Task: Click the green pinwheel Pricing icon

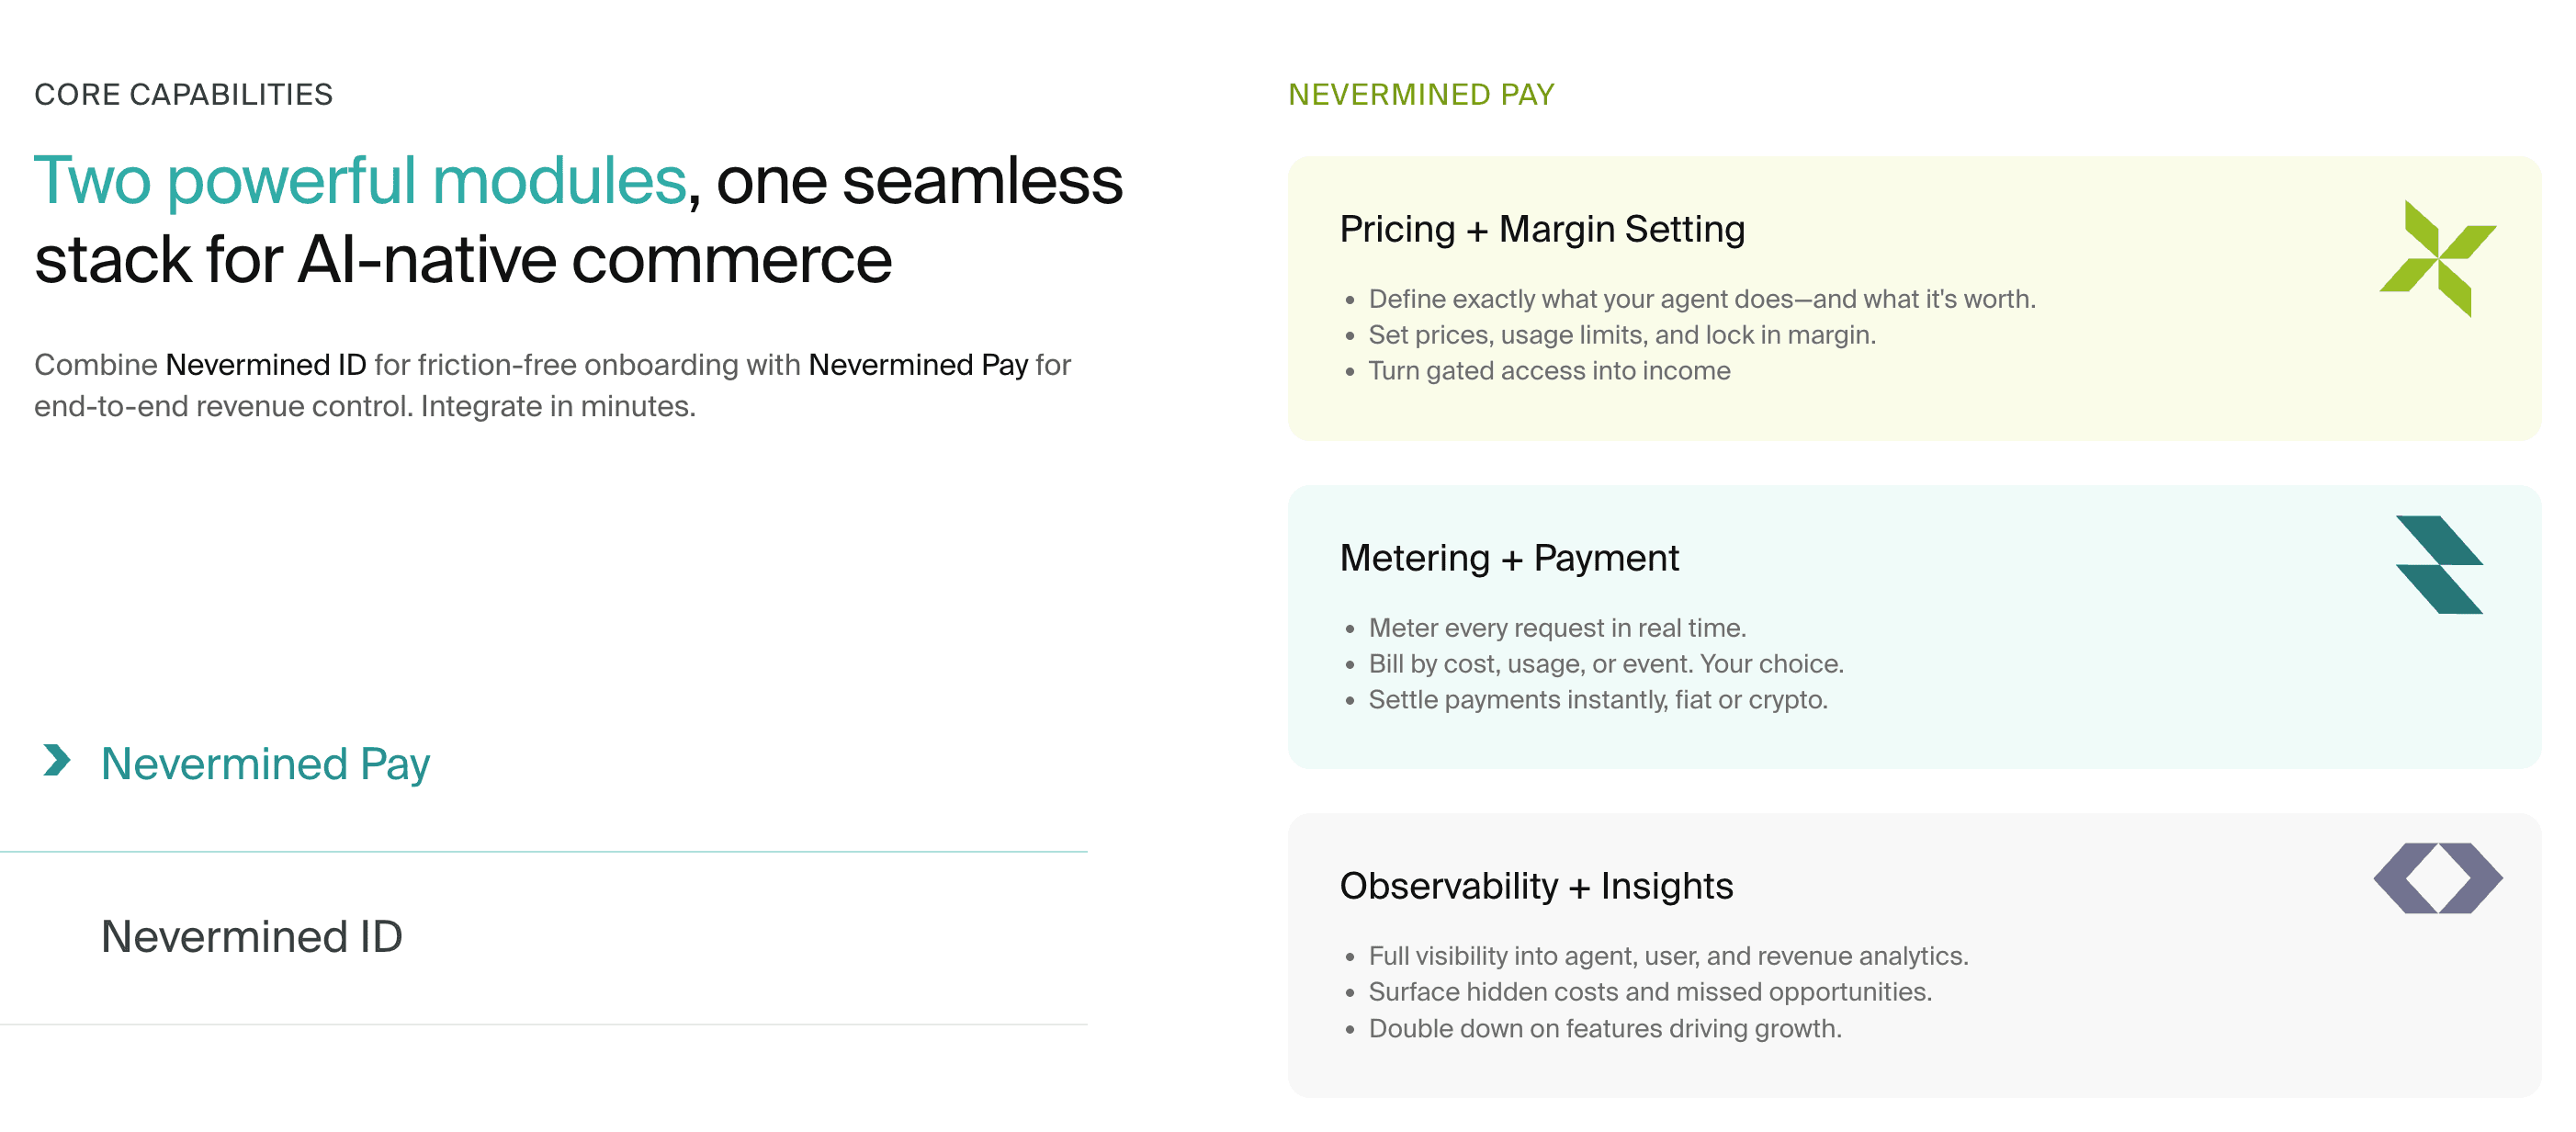Action: click(2437, 258)
